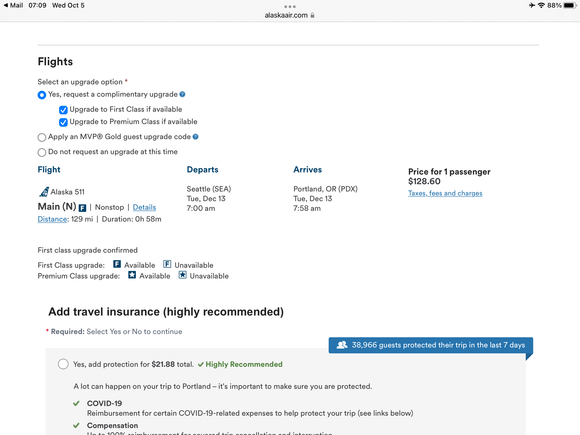Screen dimensions: 580x435
Task: Open the flight Details link
Action: (x=144, y=207)
